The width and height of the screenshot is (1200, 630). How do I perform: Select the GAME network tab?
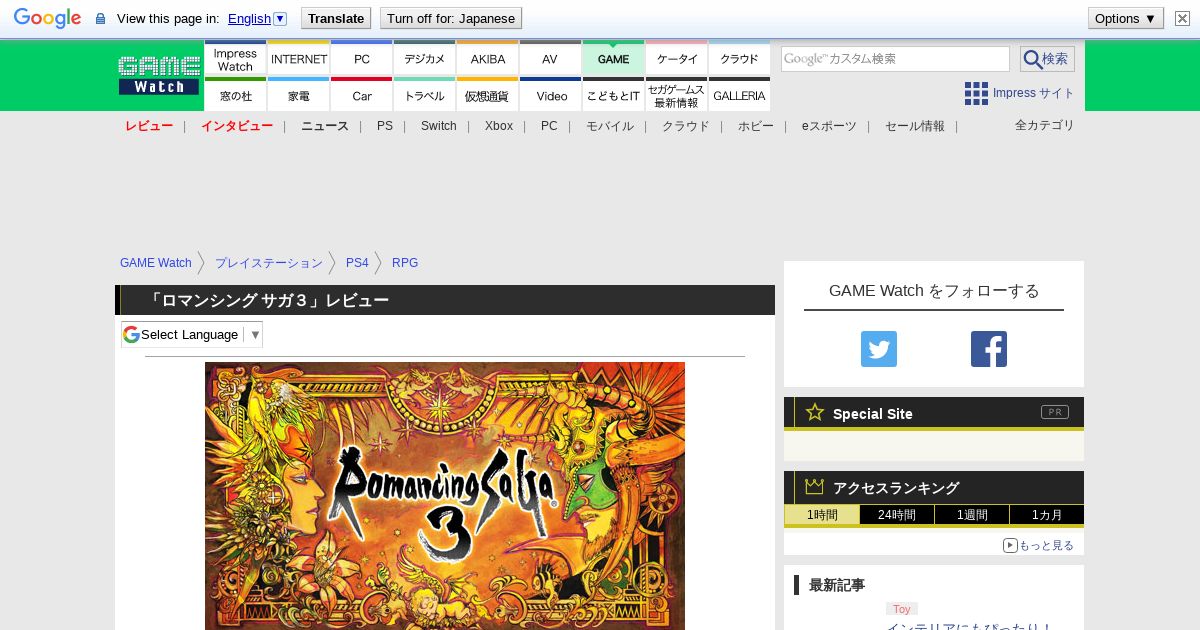coord(613,59)
